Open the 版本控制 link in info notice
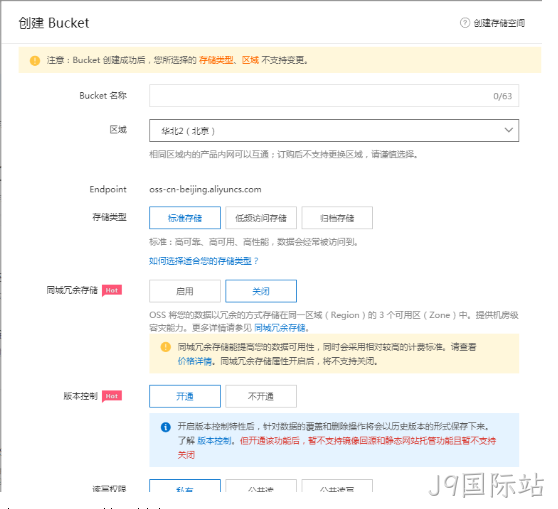558x509 pixels. click(214, 441)
